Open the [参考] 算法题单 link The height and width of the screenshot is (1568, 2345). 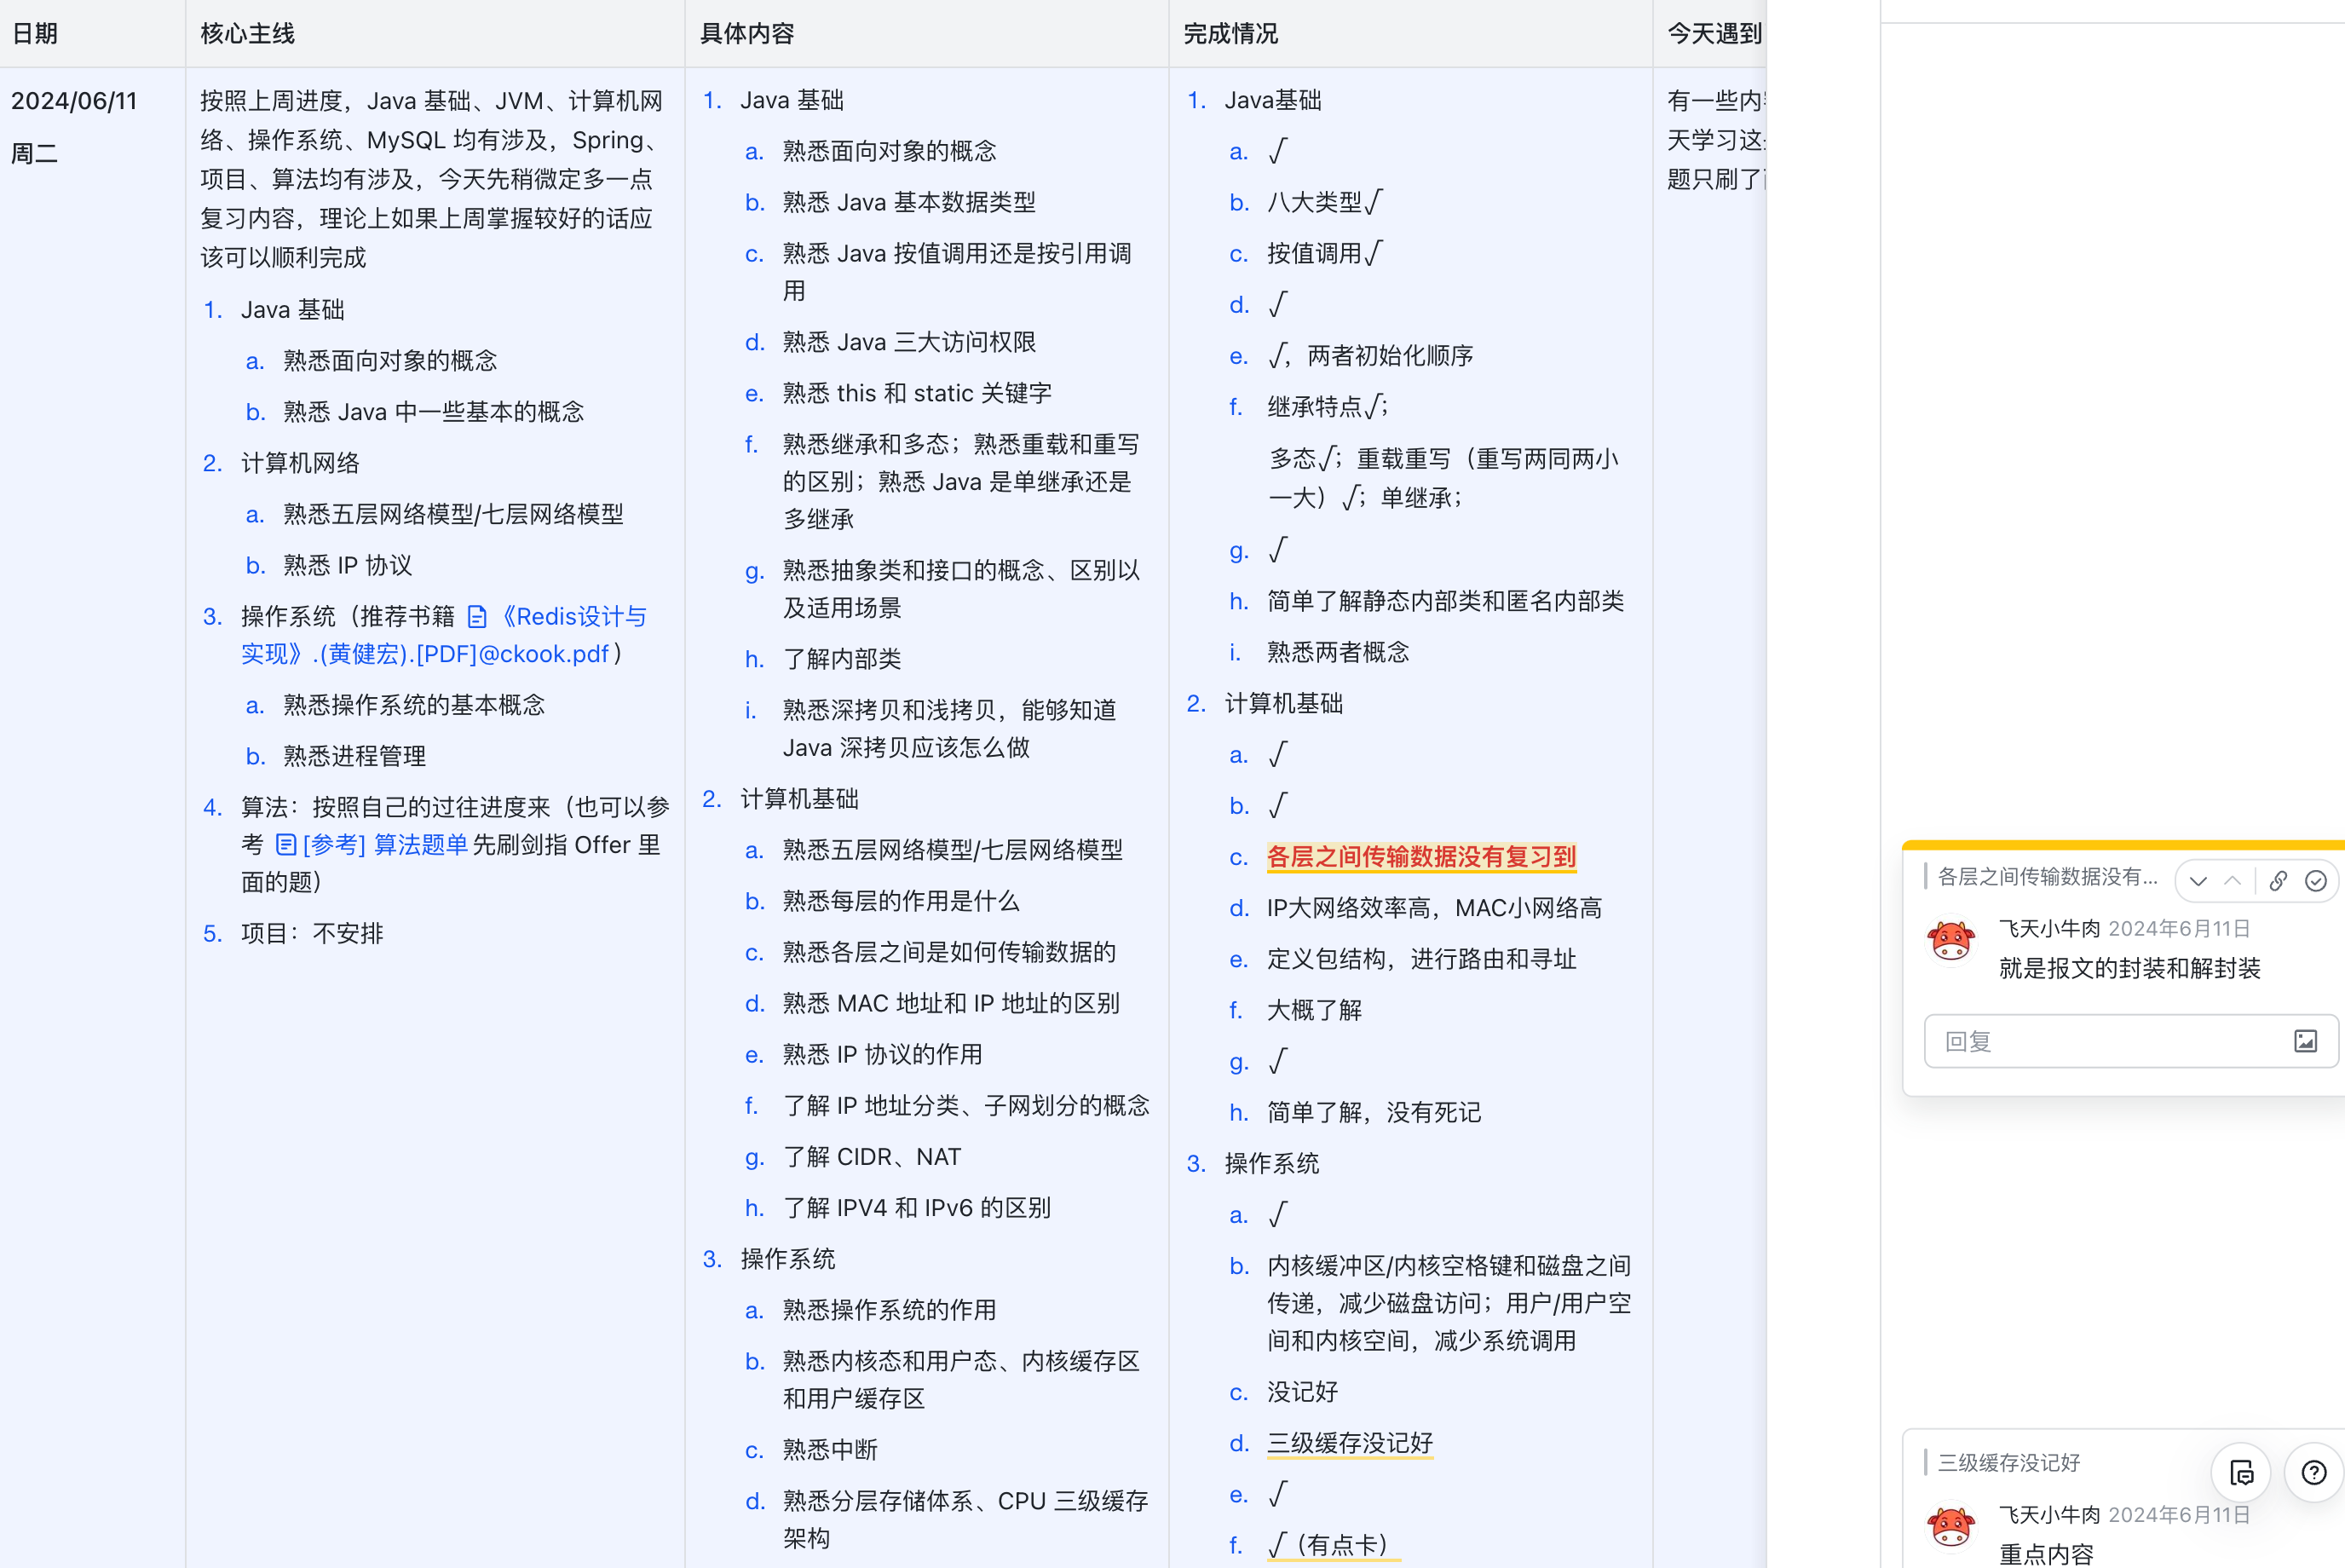[385, 845]
